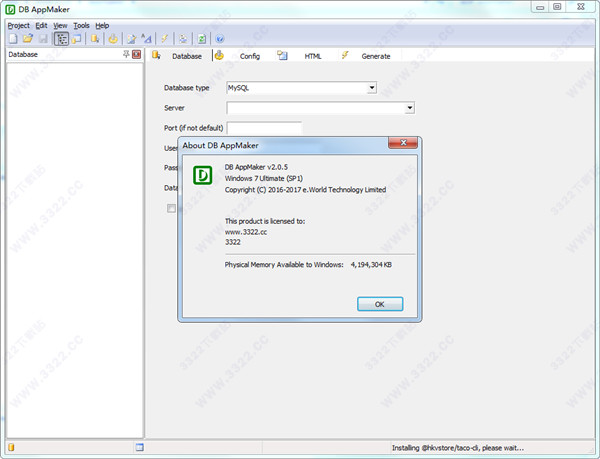600x459 pixels.
Task: Switch to the Generate tab
Action: point(376,56)
